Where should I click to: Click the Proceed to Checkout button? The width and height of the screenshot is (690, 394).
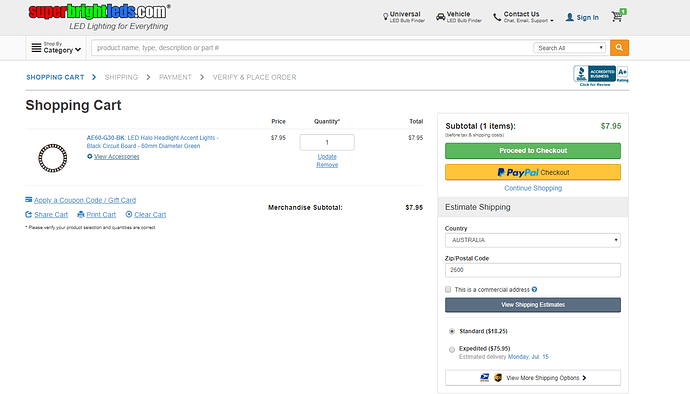tap(533, 151)
